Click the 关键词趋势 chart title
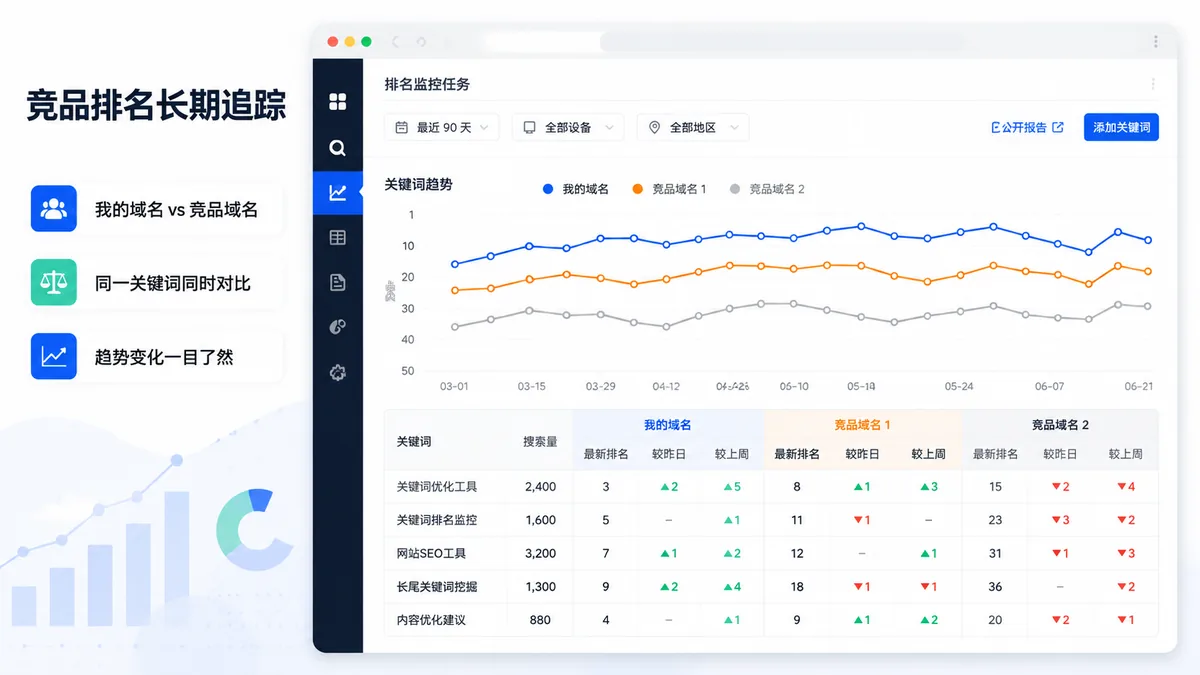1200x675 pixels. pyautogui.click(x=418, y=185)
